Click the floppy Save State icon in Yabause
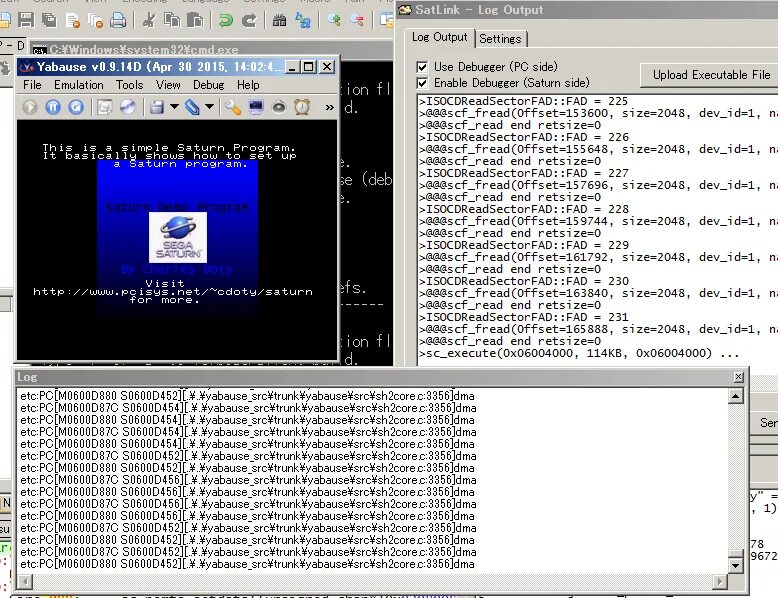This screenshot has height=598, width=778. [157, 107]
